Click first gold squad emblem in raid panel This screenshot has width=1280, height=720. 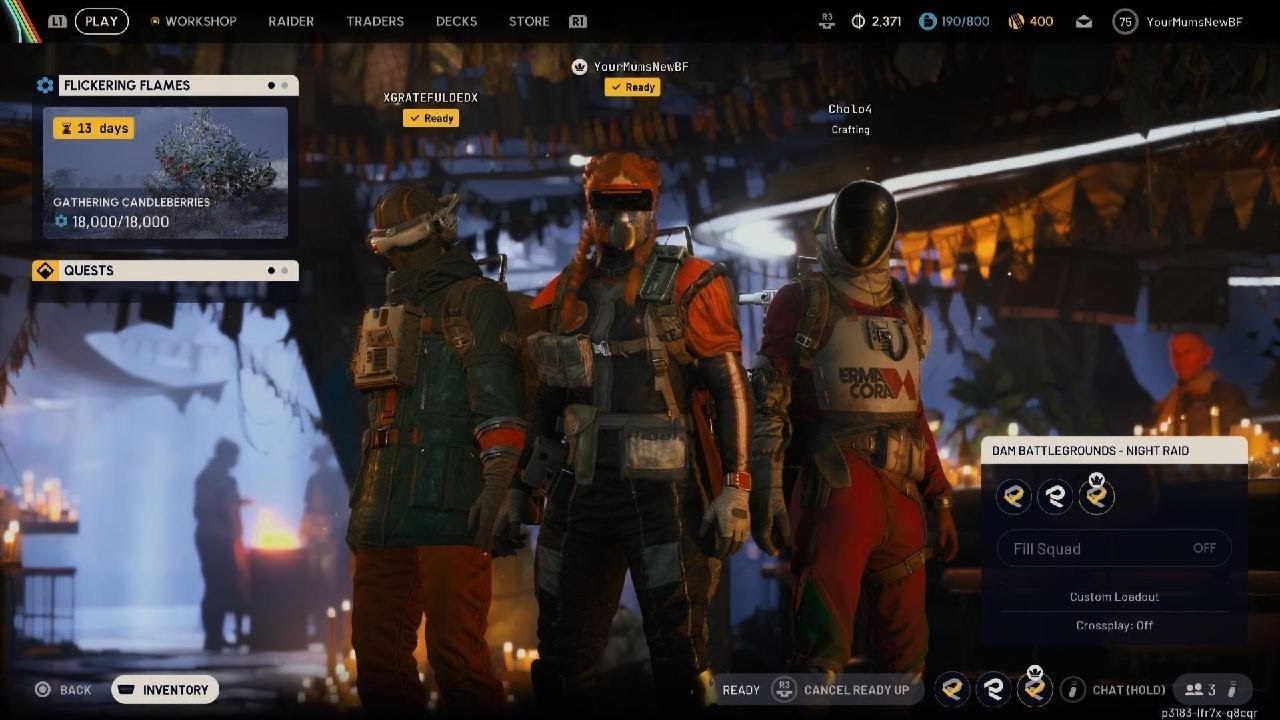1014,496
